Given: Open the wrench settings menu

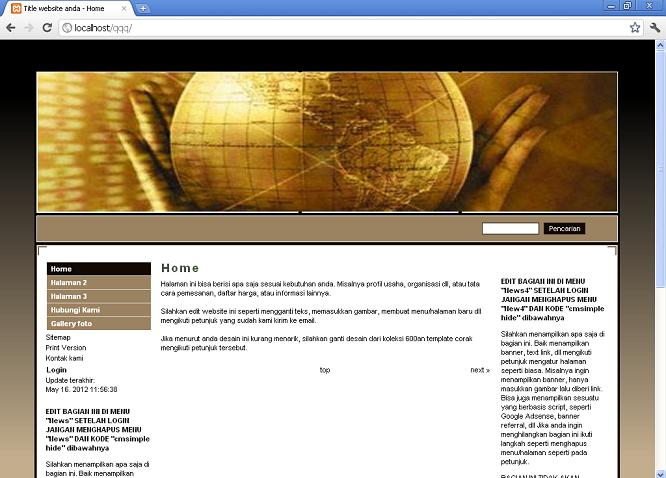Looking at the screenshot, I should (655, 28).
